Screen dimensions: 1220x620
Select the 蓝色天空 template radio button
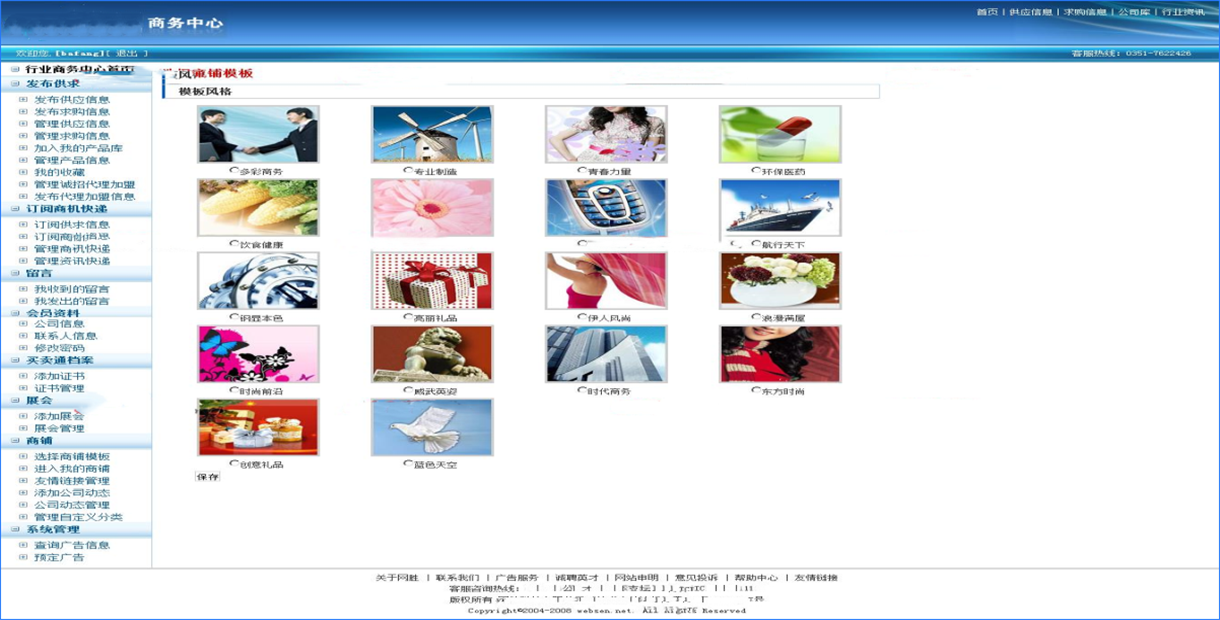tap(408, 464)
